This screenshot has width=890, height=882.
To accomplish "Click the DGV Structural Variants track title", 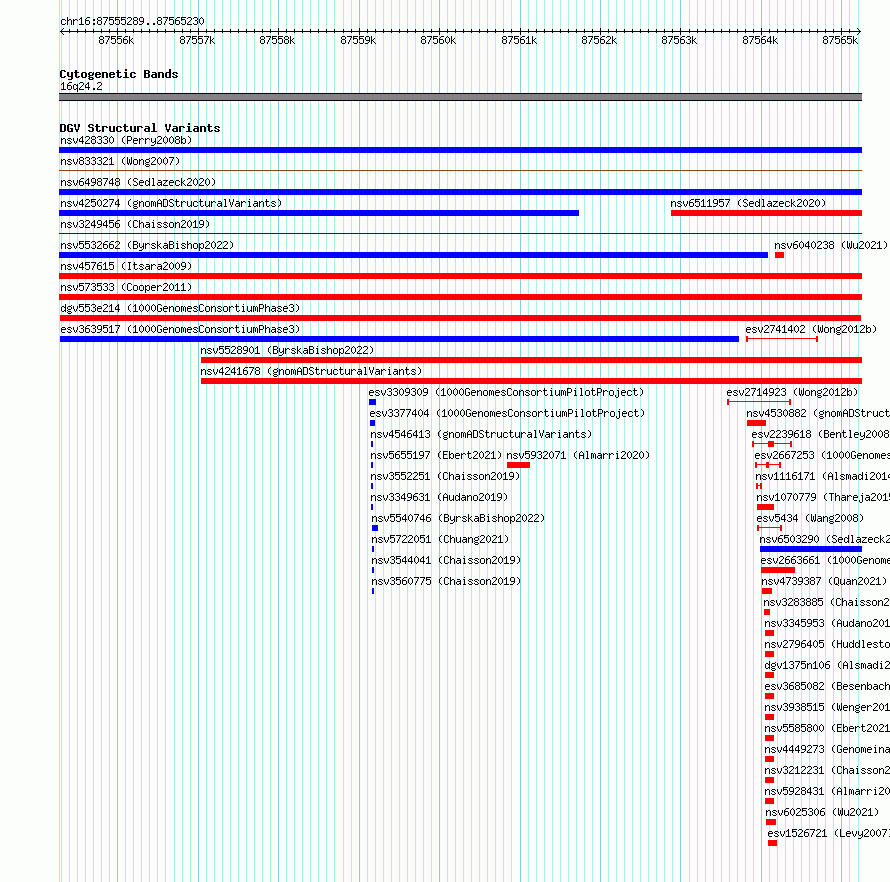I will point(140,128).
